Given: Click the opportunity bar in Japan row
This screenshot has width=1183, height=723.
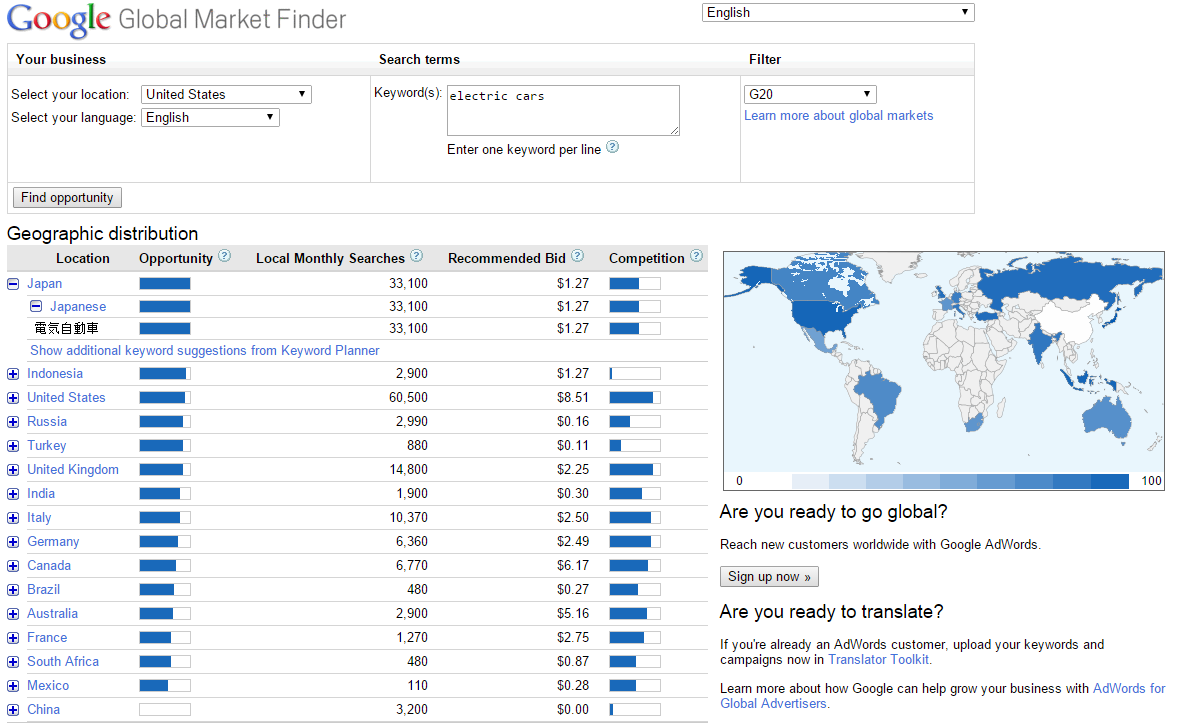Looking at the screenshot, I should pyautogui.click(x=164, y=284).
